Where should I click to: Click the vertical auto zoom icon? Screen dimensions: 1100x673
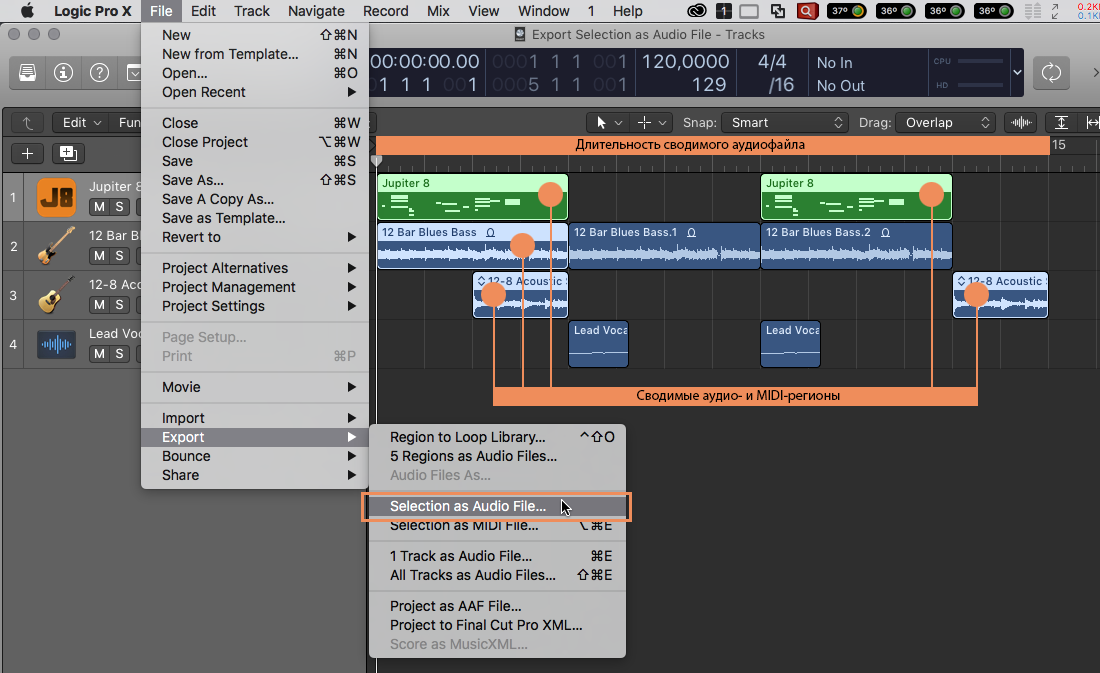[1061, 123]
